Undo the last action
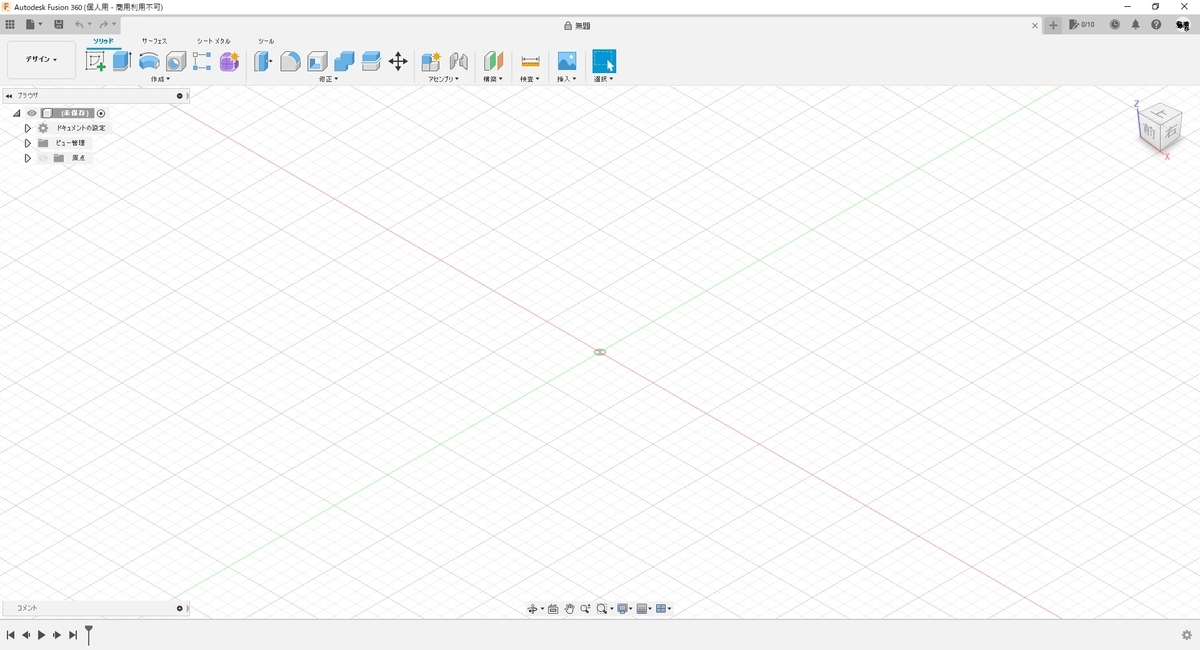Screen dimensions: 1200x650 (80, 24)
